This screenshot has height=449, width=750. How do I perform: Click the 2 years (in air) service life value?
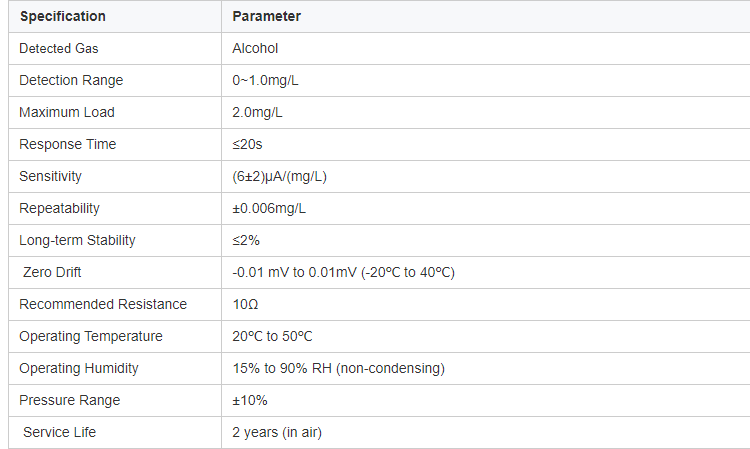[277, 432]
